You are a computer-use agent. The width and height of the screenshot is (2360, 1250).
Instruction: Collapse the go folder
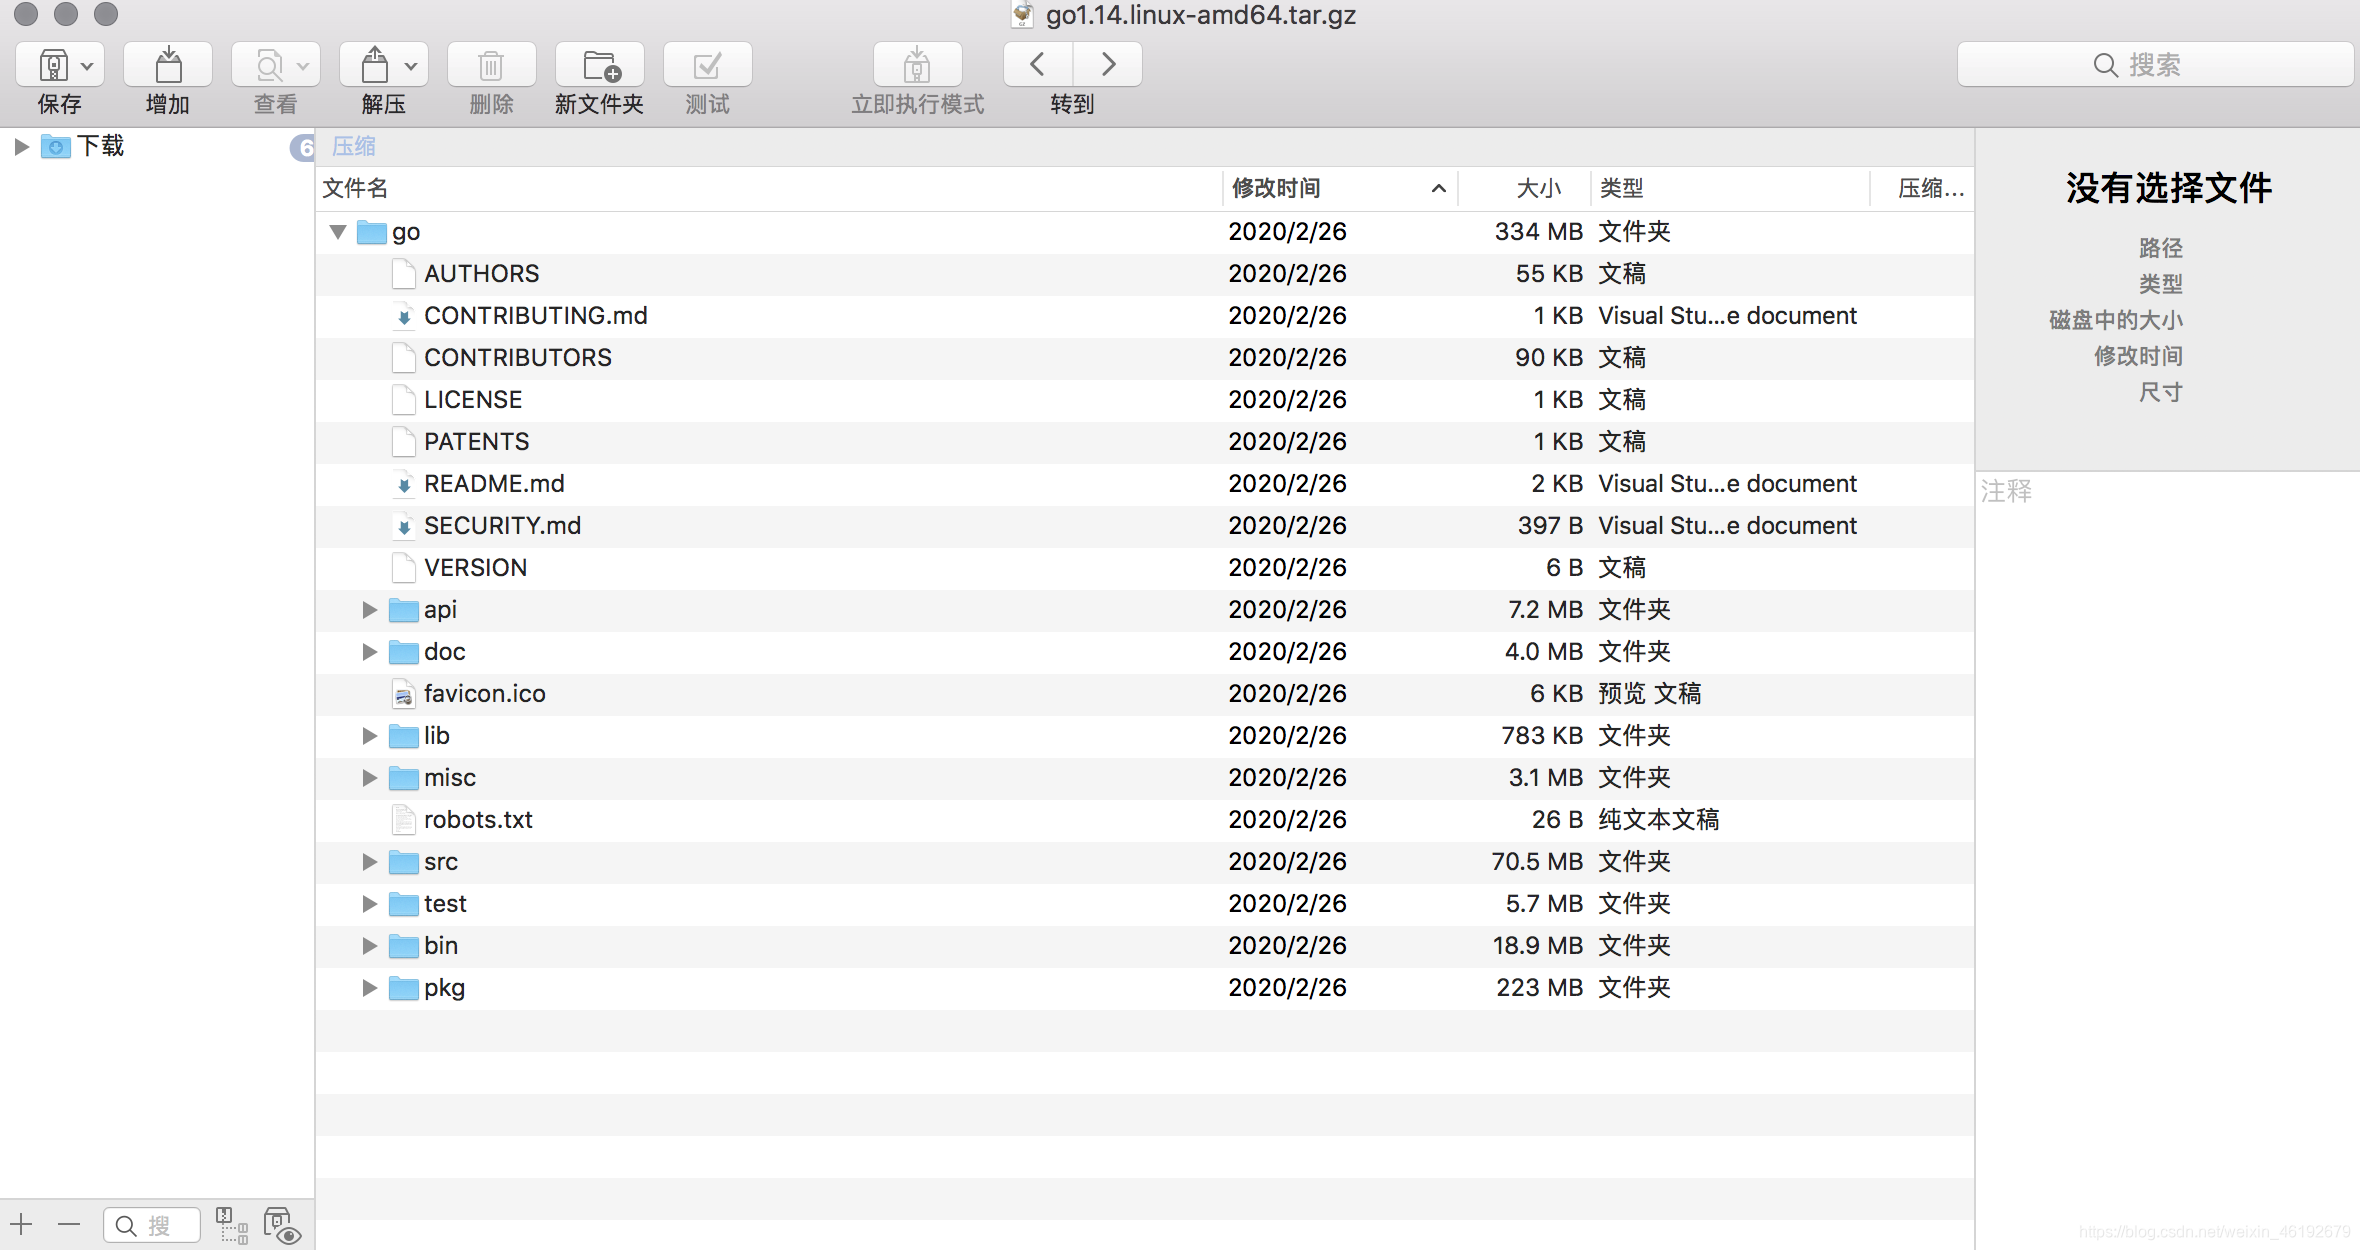point(338,232)
